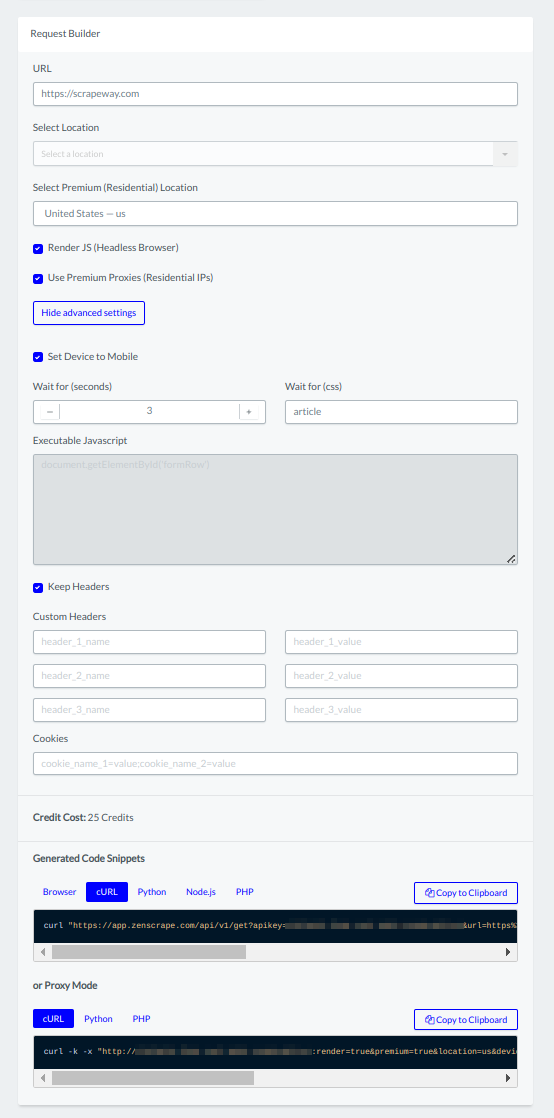Select the Browser code snippet tab
Viewport: 554px width, 1118px height.
59,892
